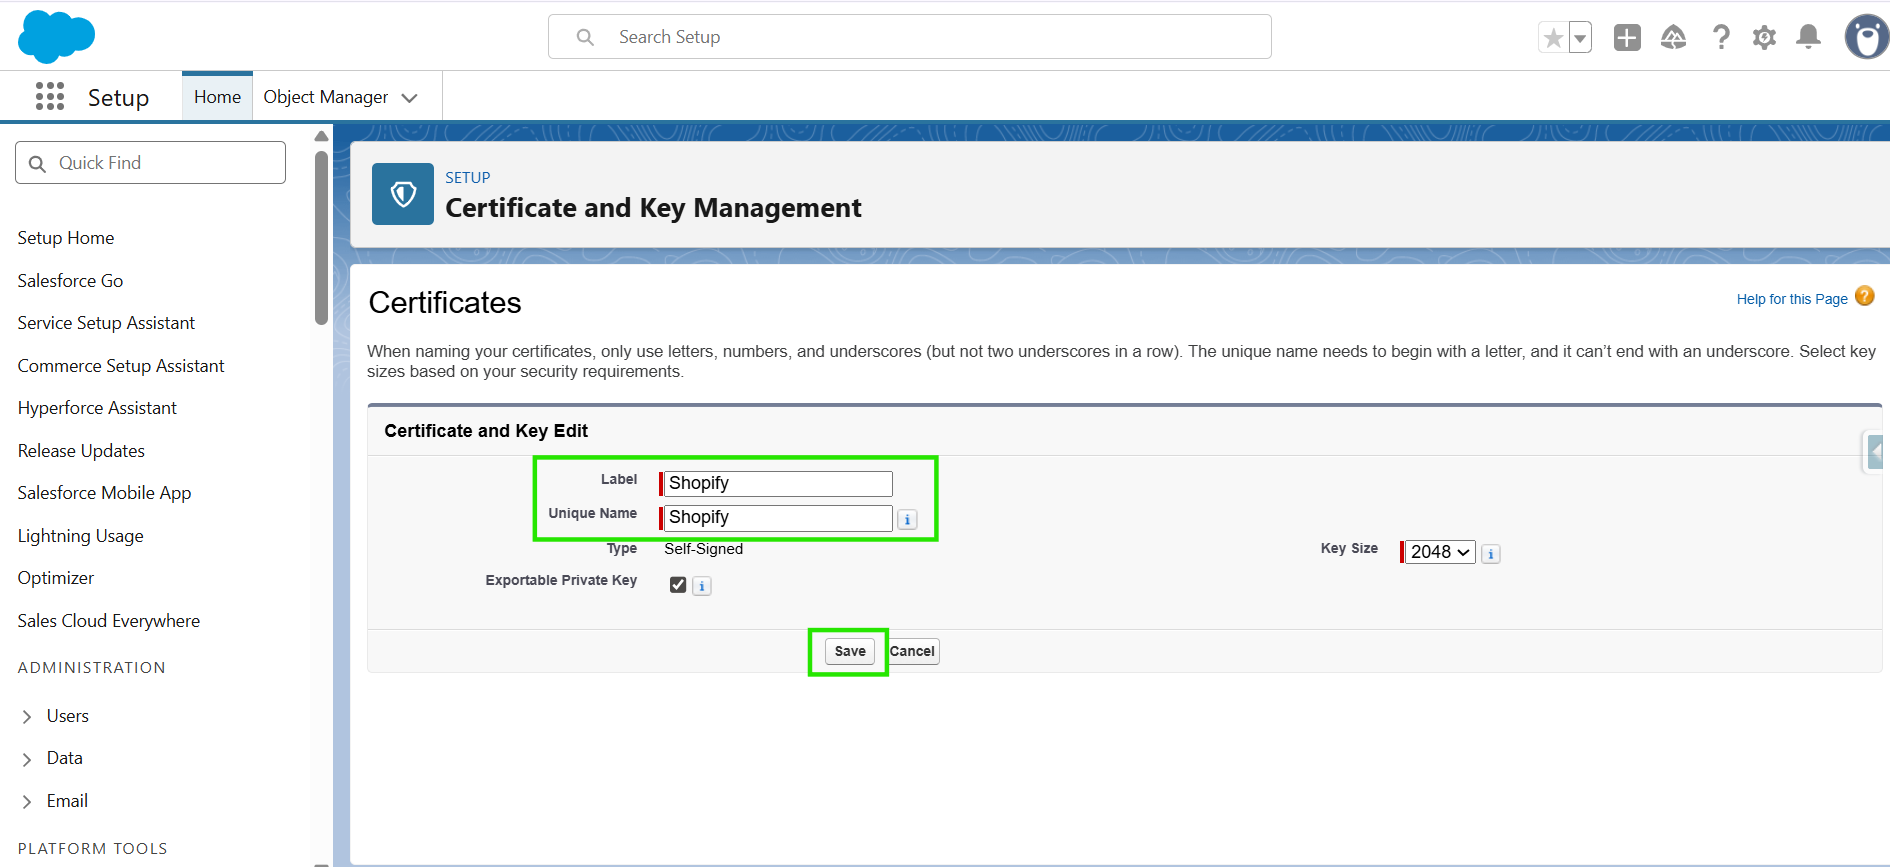The width and height of the screenshot is (1890, 867).
Task: Click the Key Size info icon
Action: tap(1490, 553)
